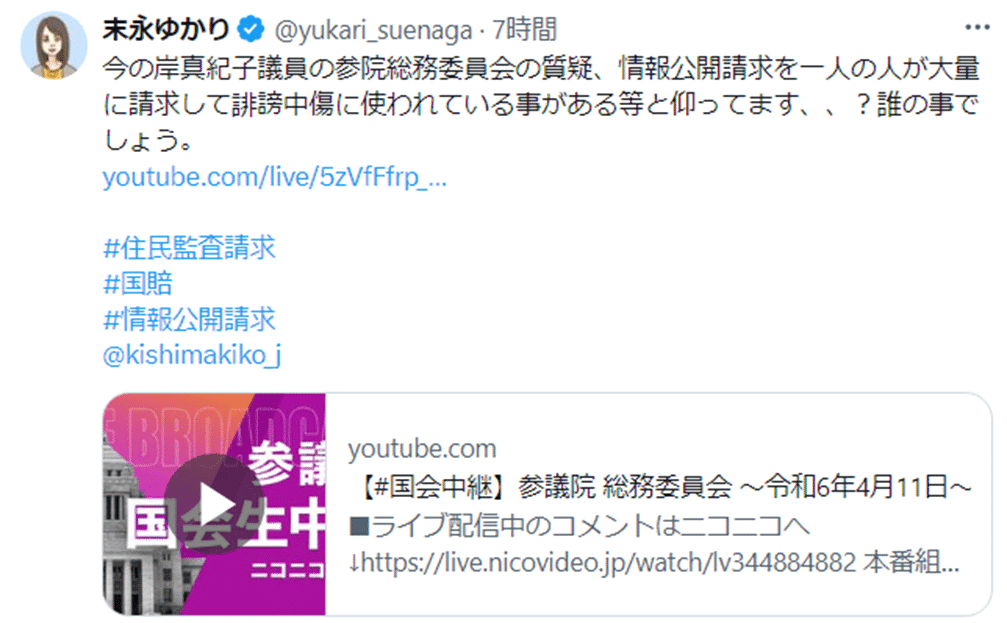
Task: Open the three-dot more options menu
Action: pos(977,28)
